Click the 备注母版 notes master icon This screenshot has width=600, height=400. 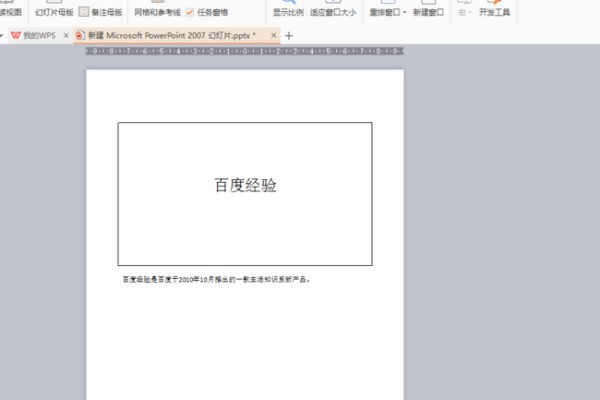click(x=84, y=12)
